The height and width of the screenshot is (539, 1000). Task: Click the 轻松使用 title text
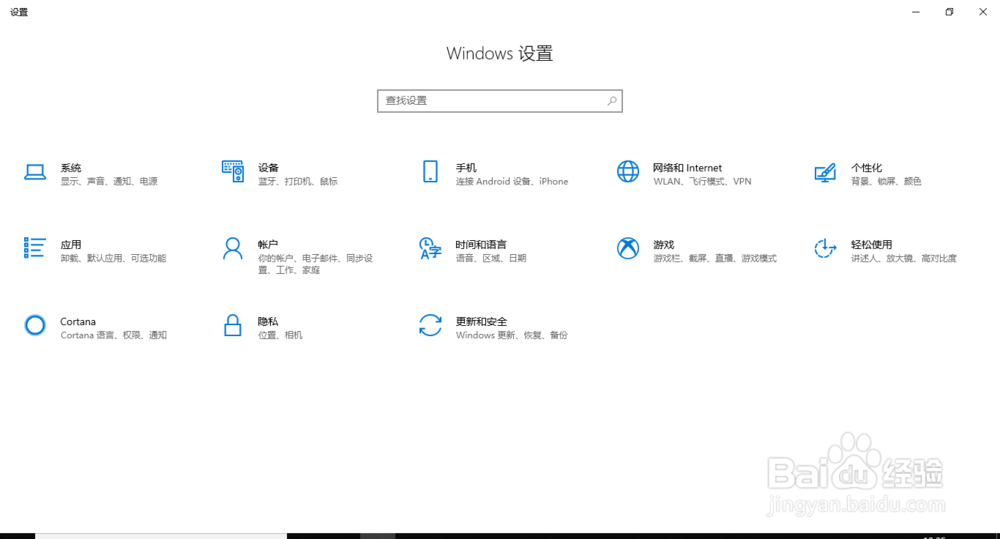click(871, 245)
